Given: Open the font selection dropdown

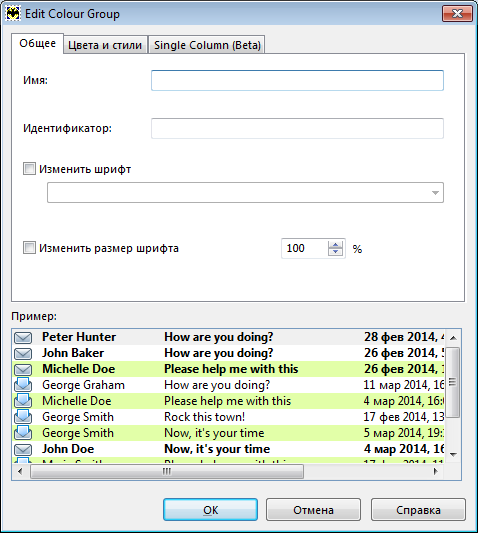Looking at the screenshot, I should (x=245, y=192).
